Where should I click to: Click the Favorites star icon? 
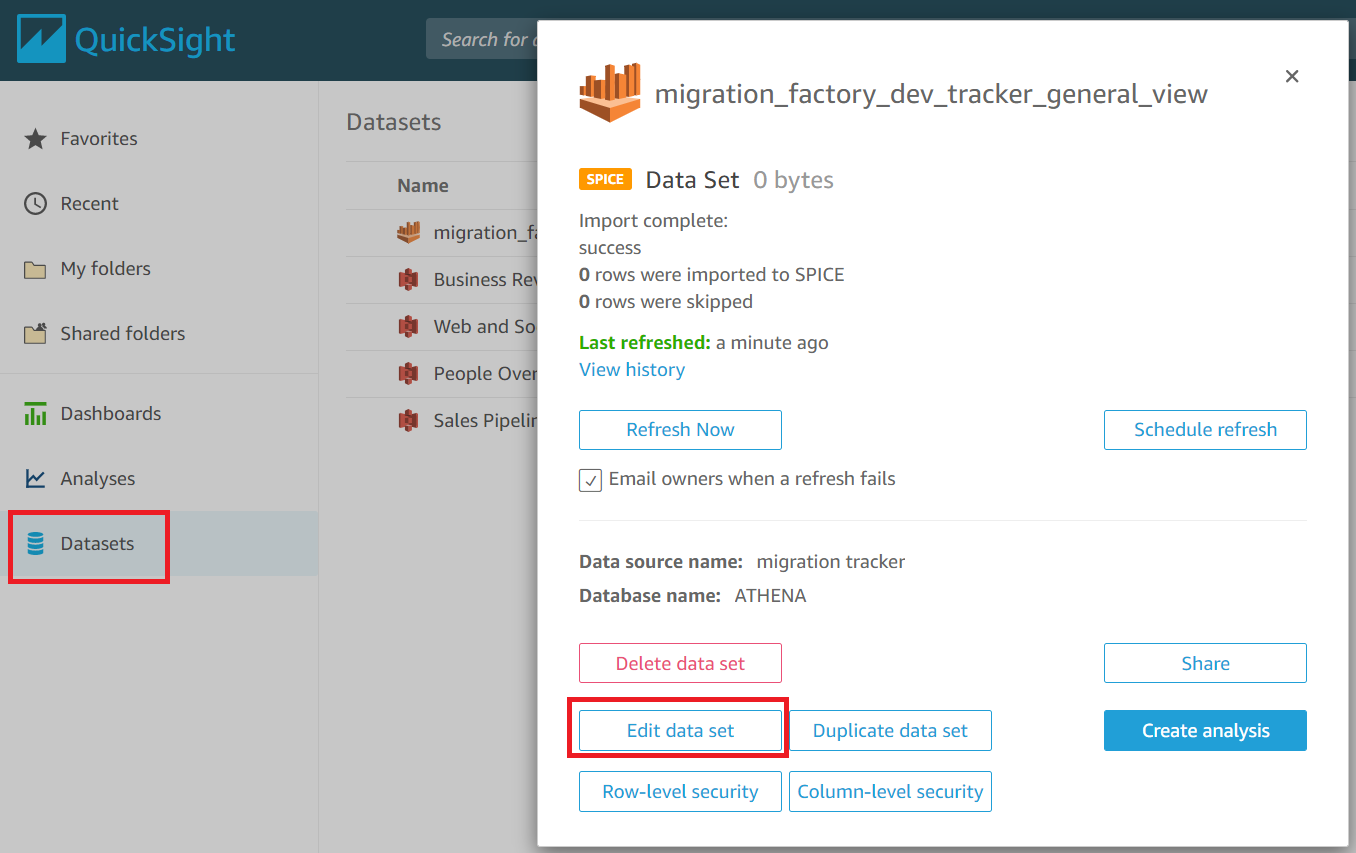pyautogui.click(x=36, y=139)
